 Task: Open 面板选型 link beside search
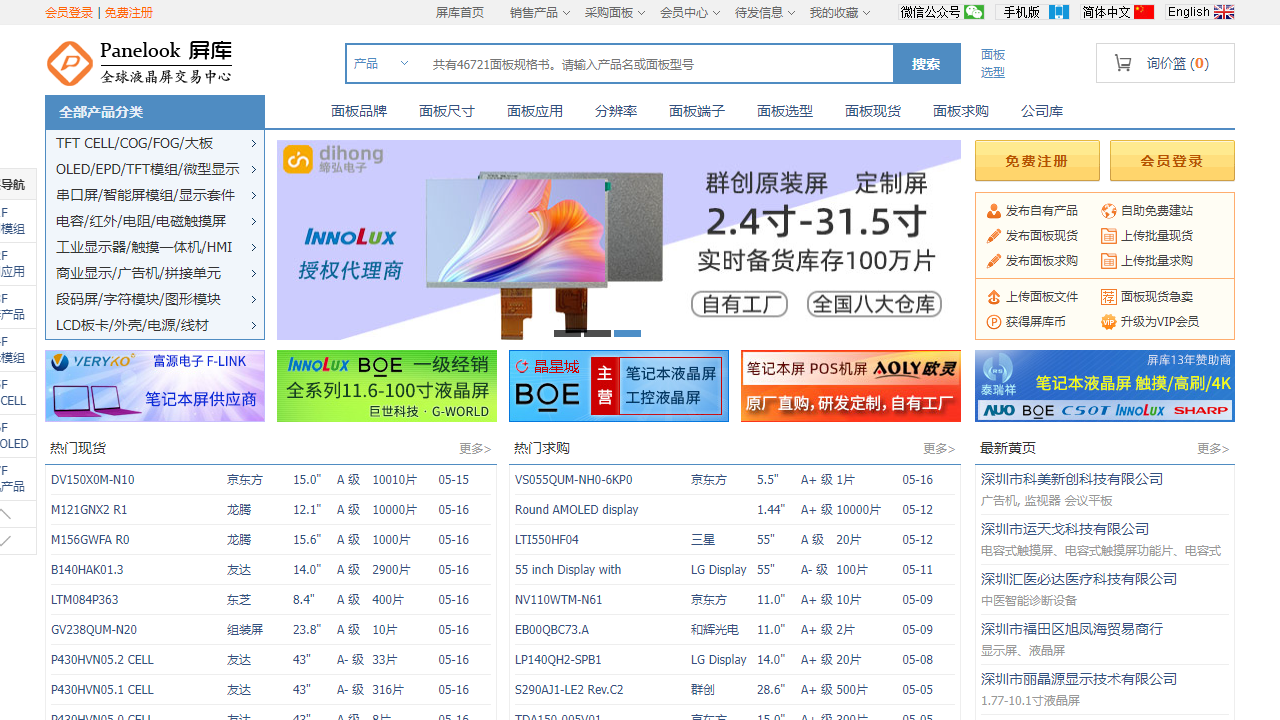[993, 63]
